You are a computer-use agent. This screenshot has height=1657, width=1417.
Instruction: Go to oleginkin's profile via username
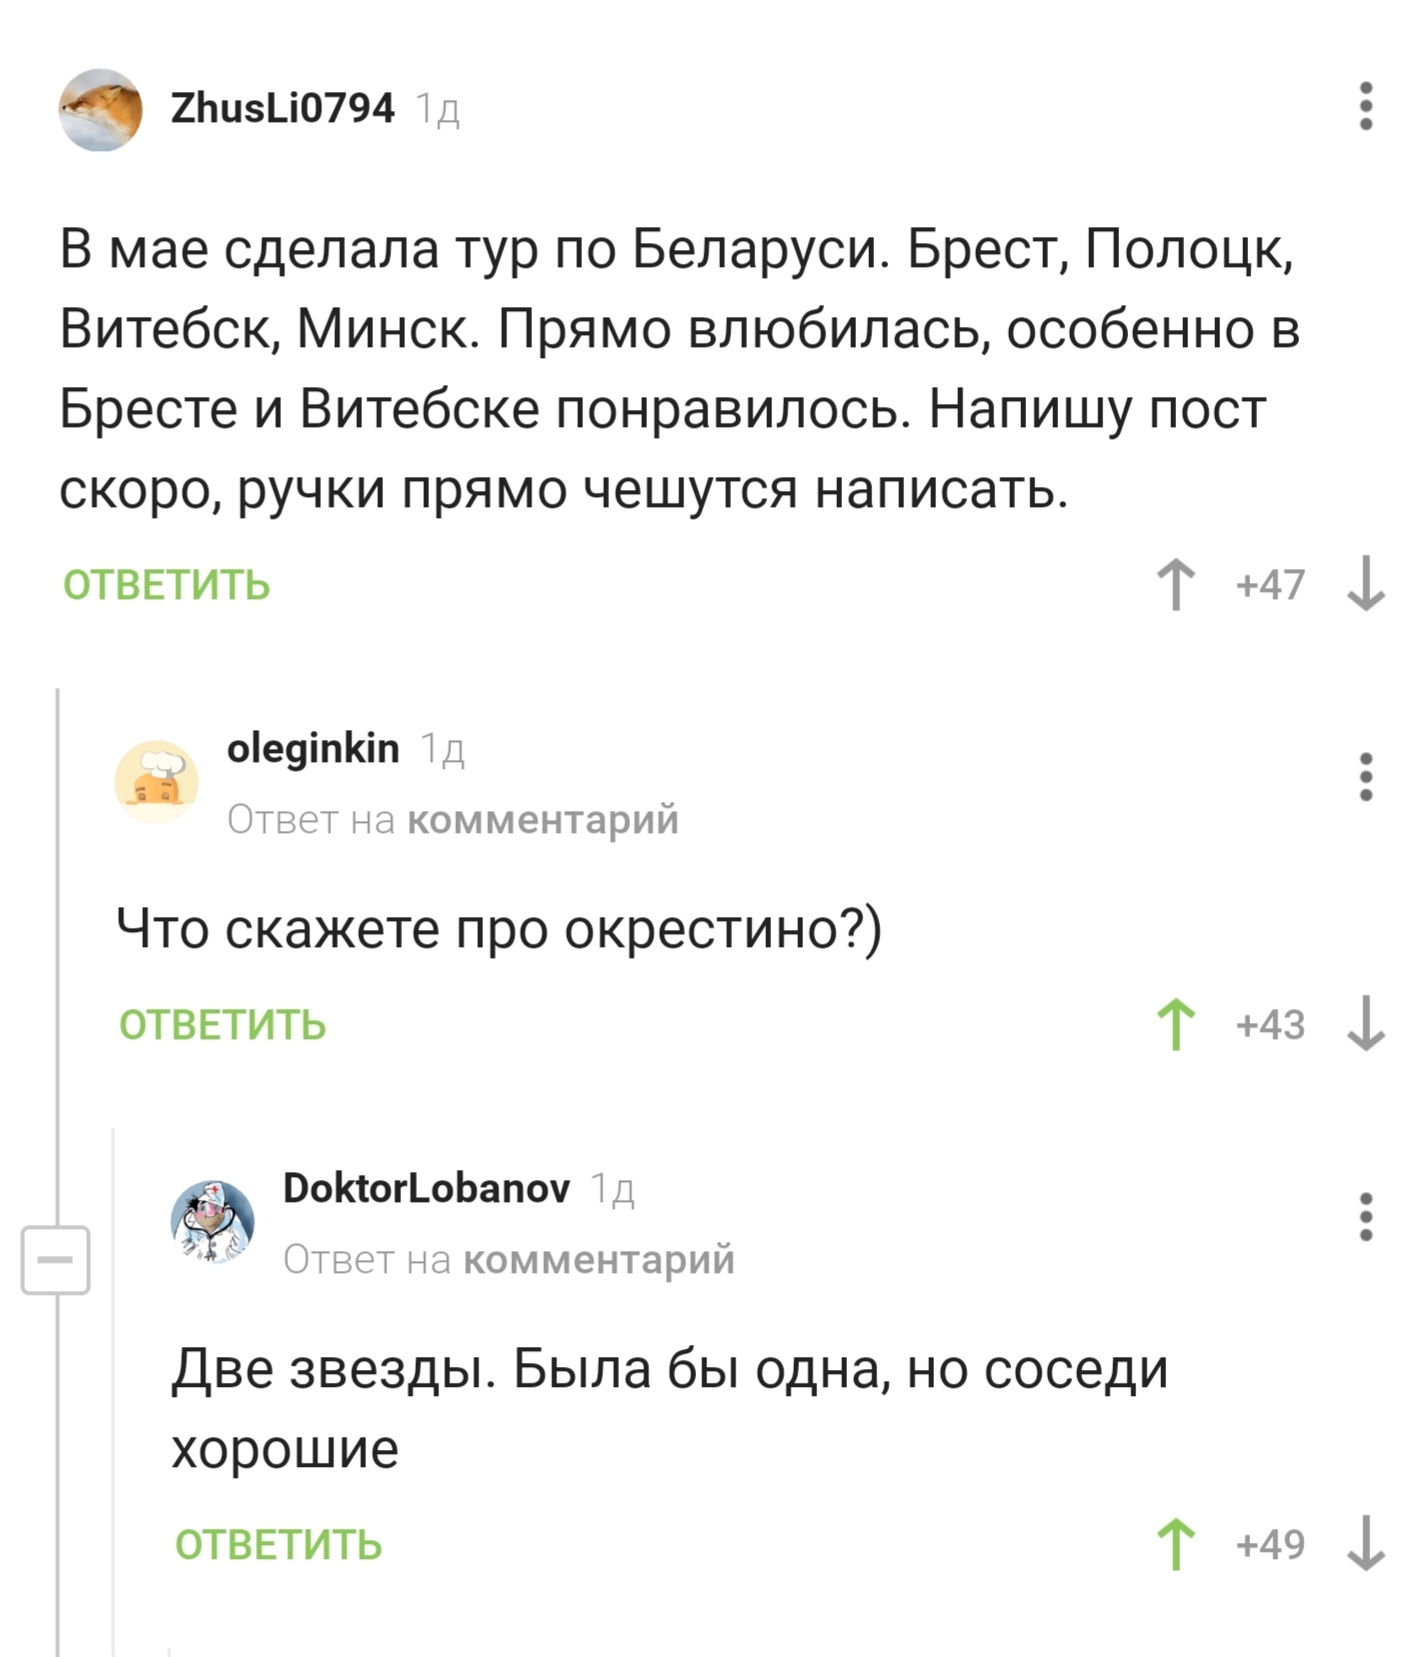313,748
